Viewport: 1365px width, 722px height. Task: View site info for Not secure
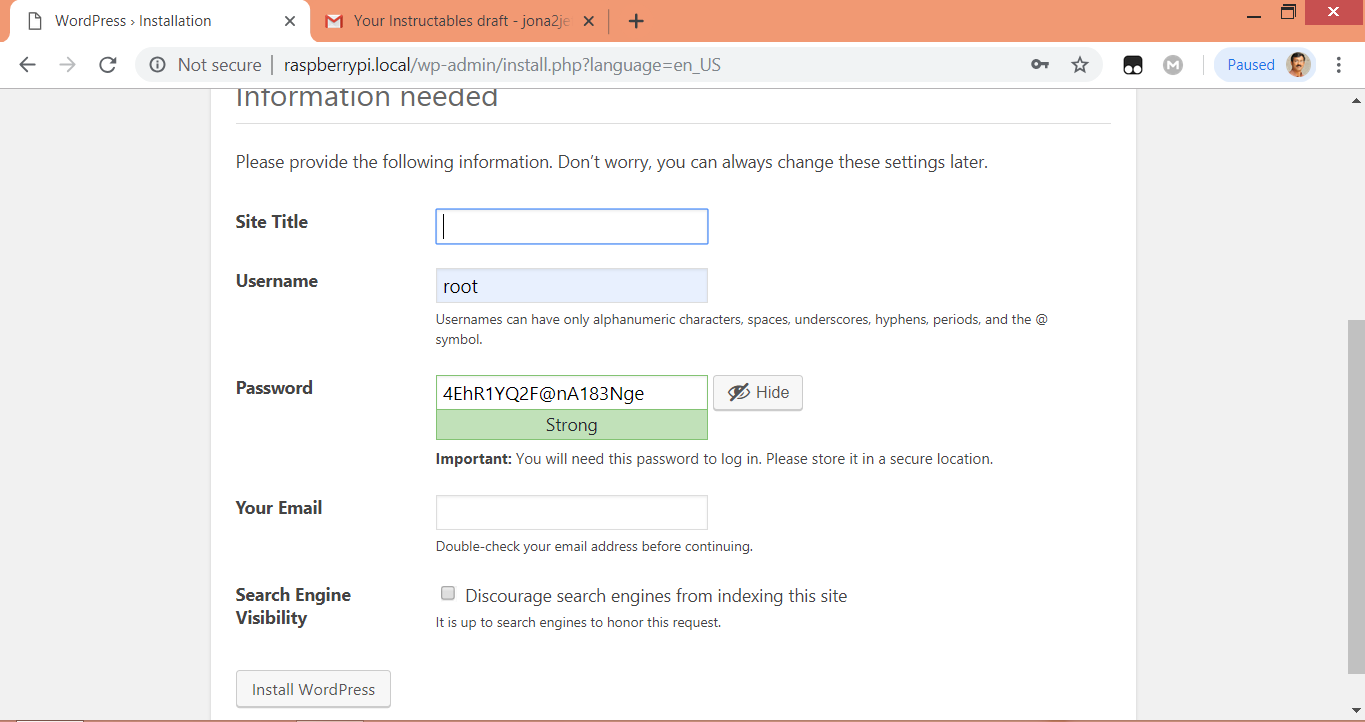[205, 65]
